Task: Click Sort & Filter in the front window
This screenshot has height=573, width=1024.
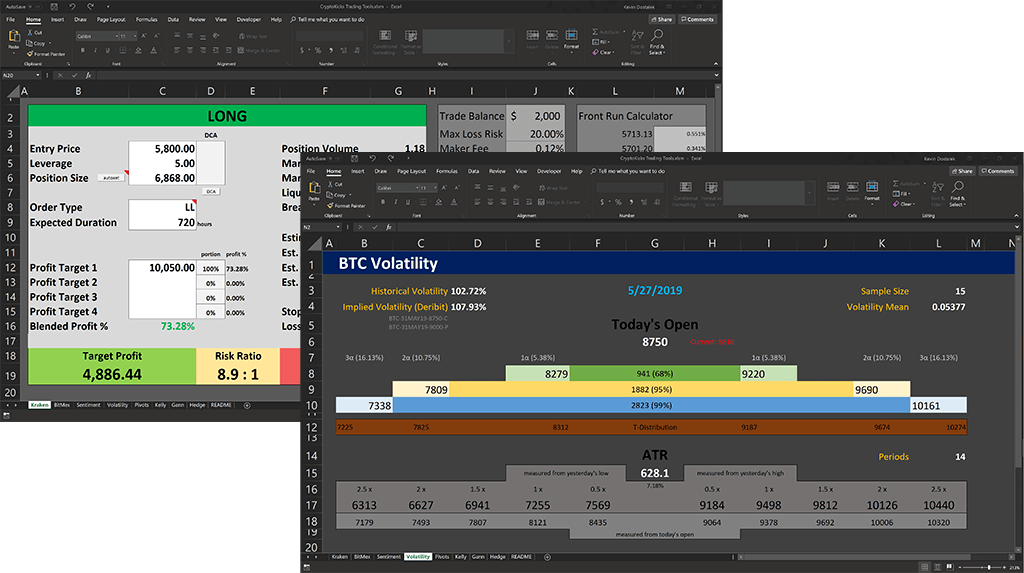Action: (938, 193)
